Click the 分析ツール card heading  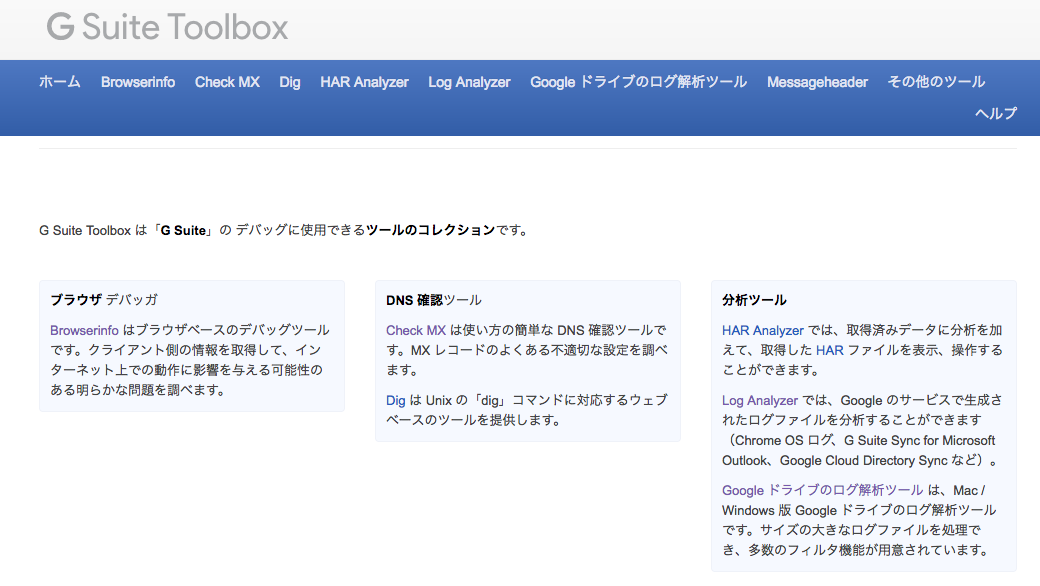754,299
